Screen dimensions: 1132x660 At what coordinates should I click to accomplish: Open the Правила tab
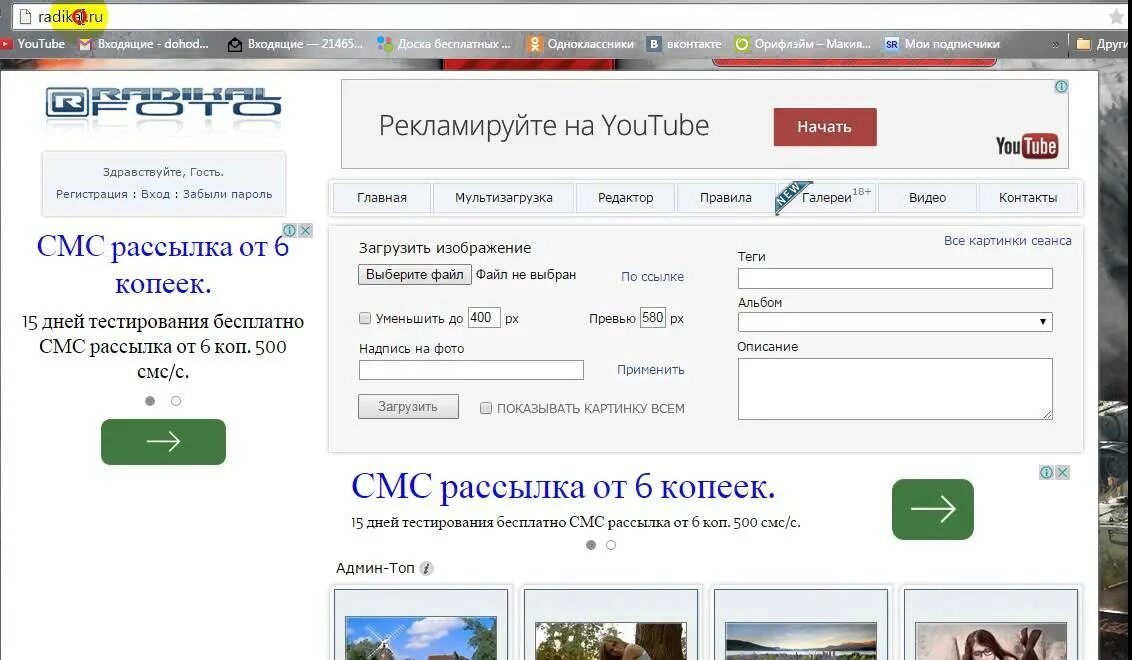coord(726,198)
